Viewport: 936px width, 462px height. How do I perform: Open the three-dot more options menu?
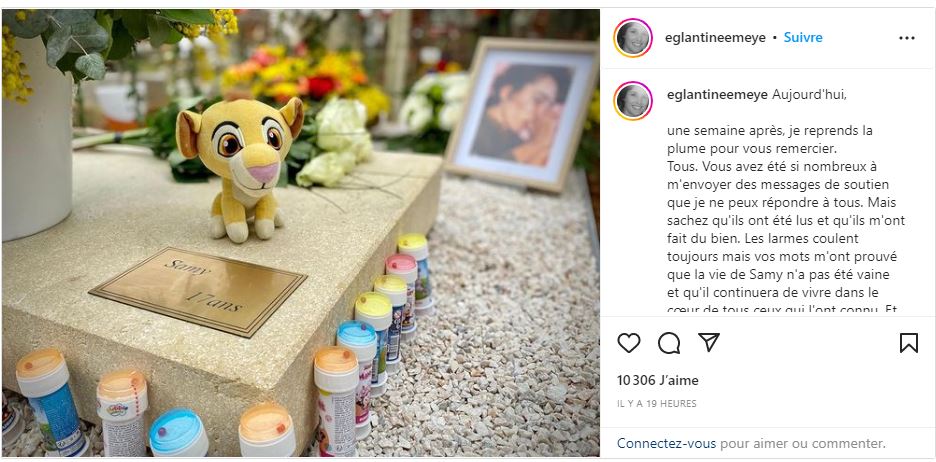click(907, 38)
